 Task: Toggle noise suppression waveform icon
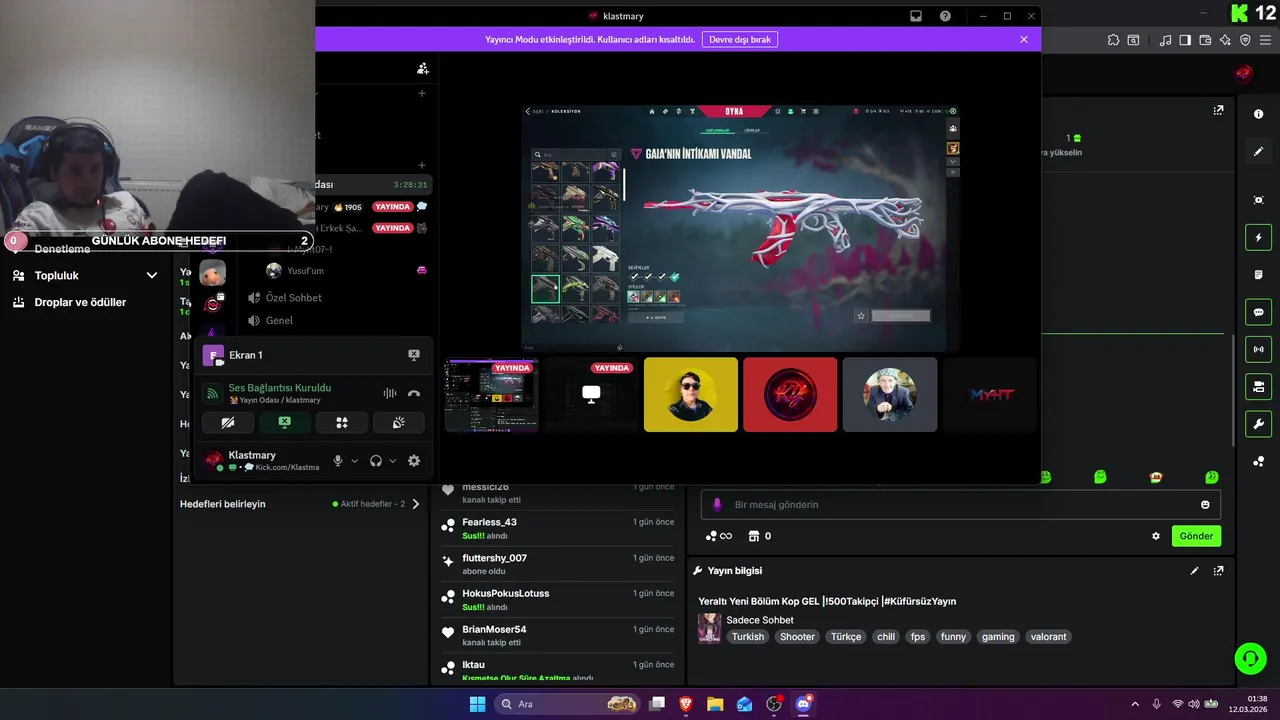pyautogui.click(x=390, y=393)
